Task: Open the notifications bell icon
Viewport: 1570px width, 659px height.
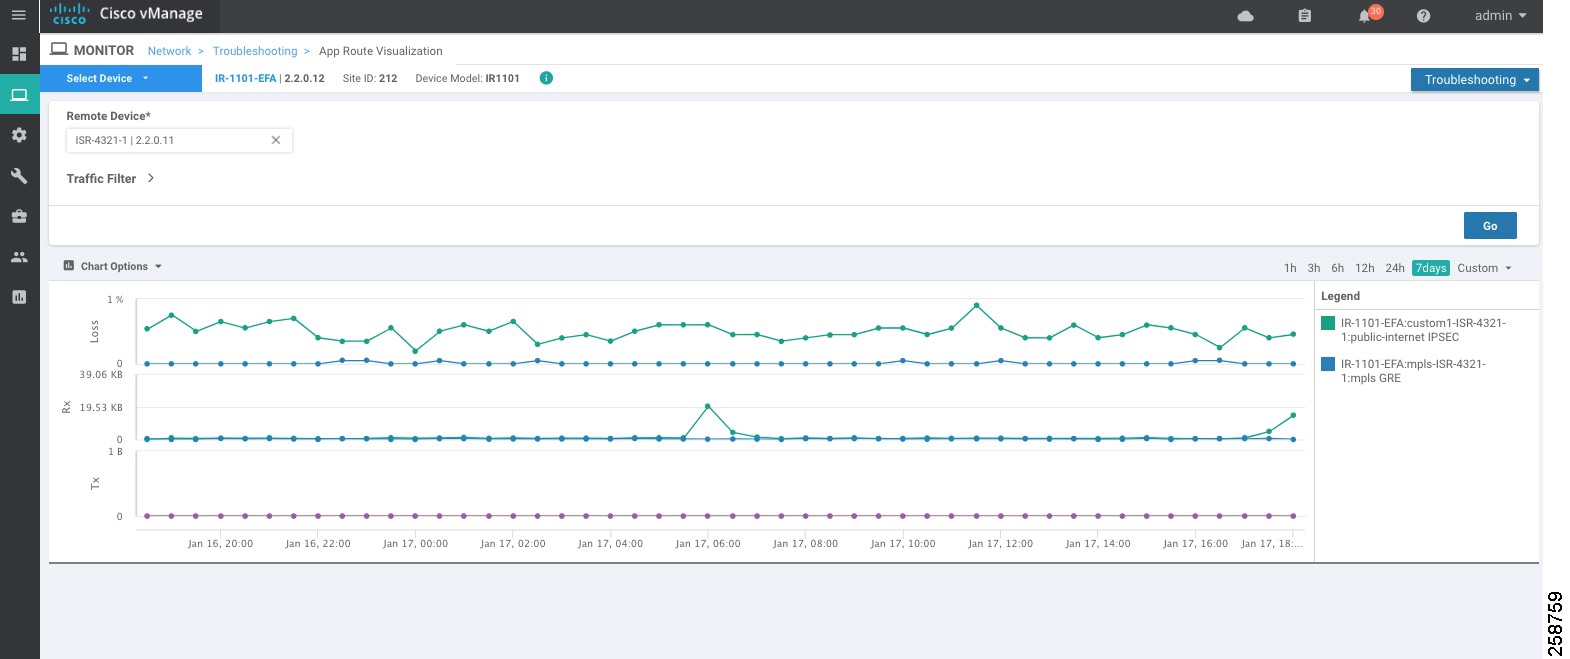Action: point(1364,16)
